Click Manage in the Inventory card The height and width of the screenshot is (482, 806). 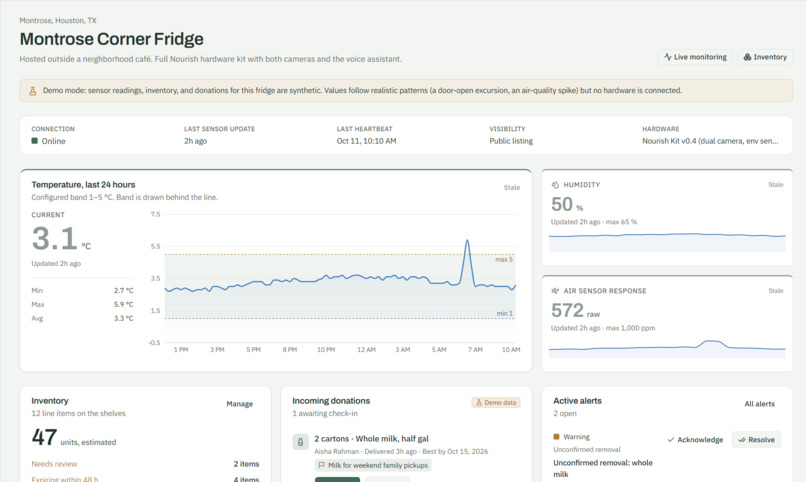[240, 404]
